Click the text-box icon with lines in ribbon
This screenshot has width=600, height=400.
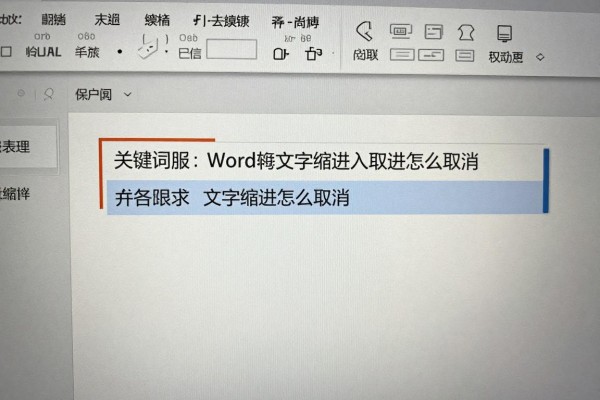pyautogui.click(x=434, y=32)
